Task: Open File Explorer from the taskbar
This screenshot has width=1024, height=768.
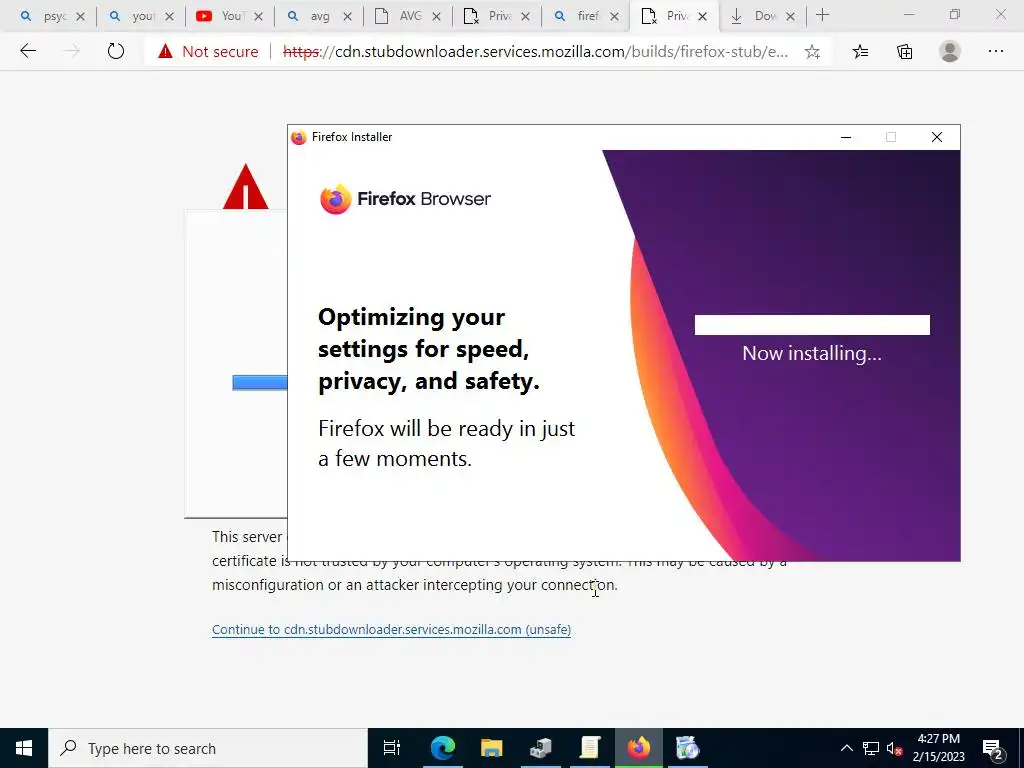Action: coord(491,748)
